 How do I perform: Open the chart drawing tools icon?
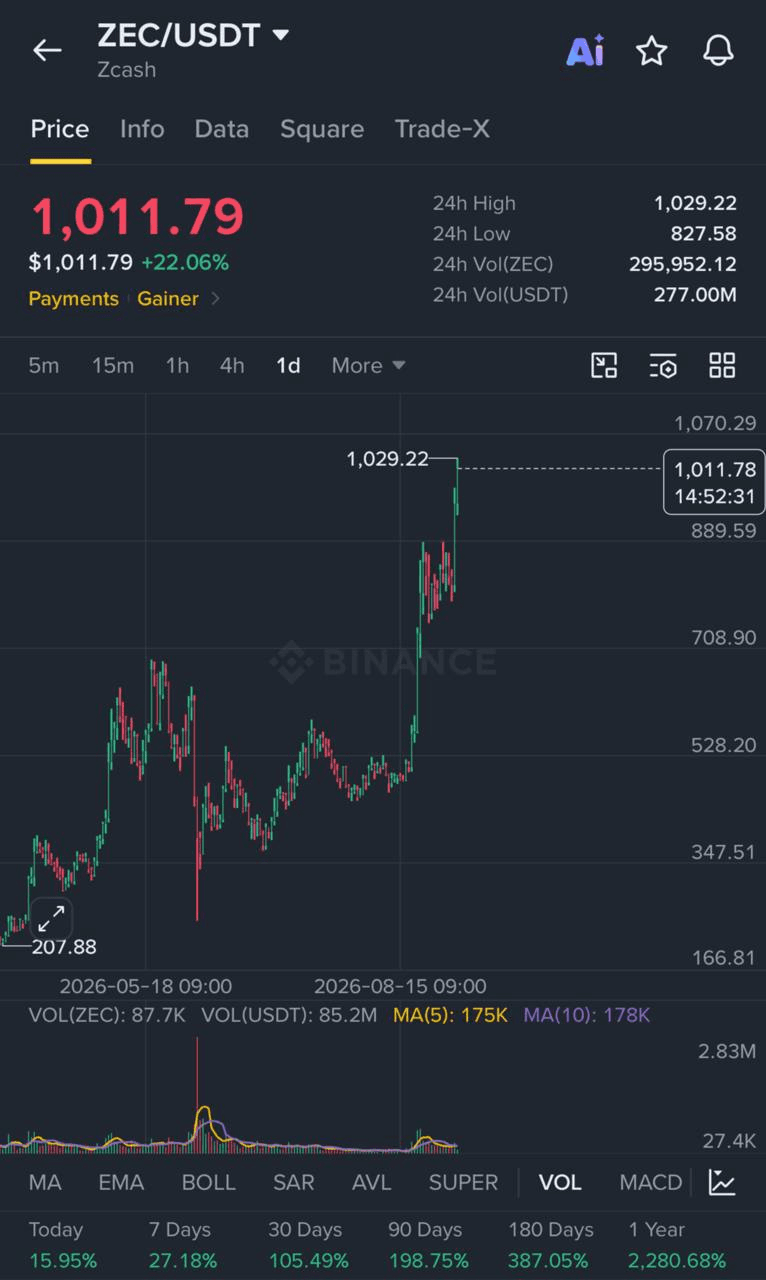(604, 365)
